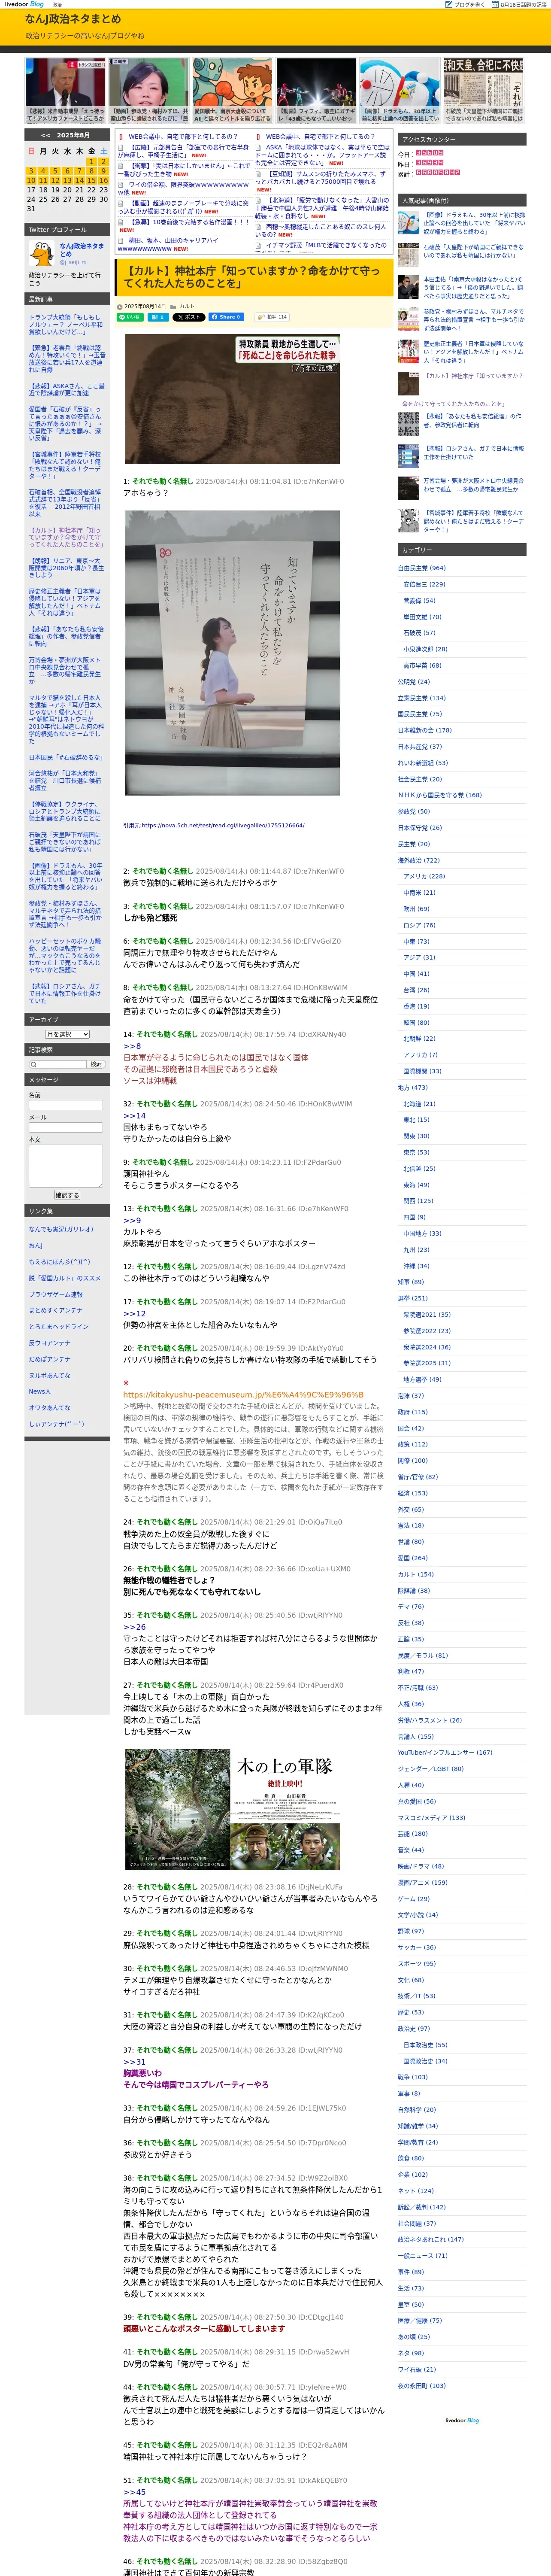Image resolution: width=551 pixels, height=2576 pixels.
Task: Click the magnifier icon in the article search box
Action: [34, 1064]
